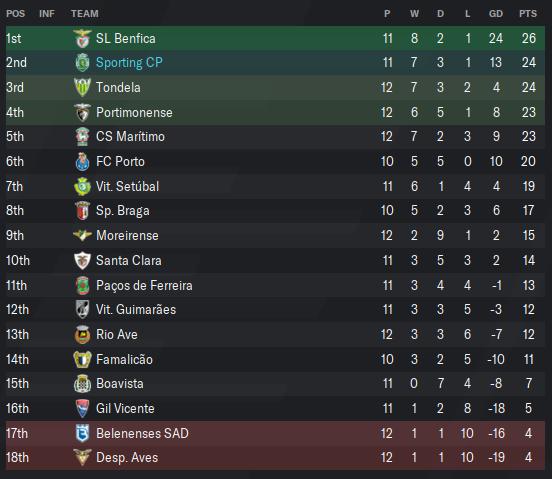Select the Paços de Ferreira row
552x479 pixels.
pyautogui.click(x=275, y=285)
